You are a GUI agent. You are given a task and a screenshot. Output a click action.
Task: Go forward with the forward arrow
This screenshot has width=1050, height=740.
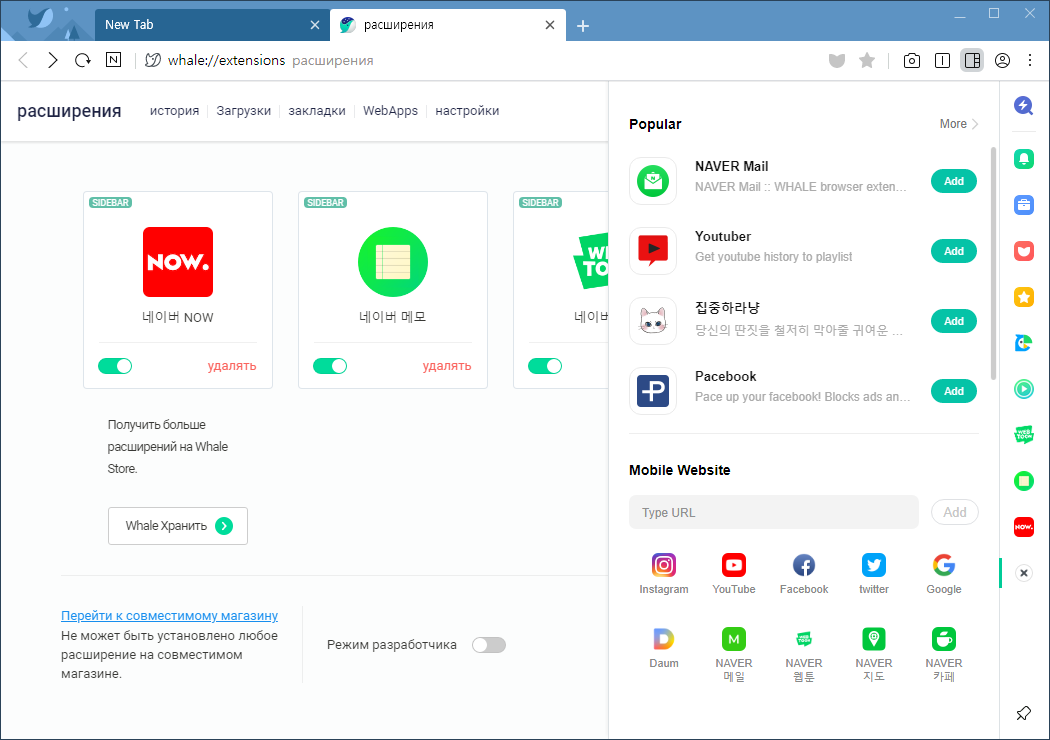click(x=53, y=60)
